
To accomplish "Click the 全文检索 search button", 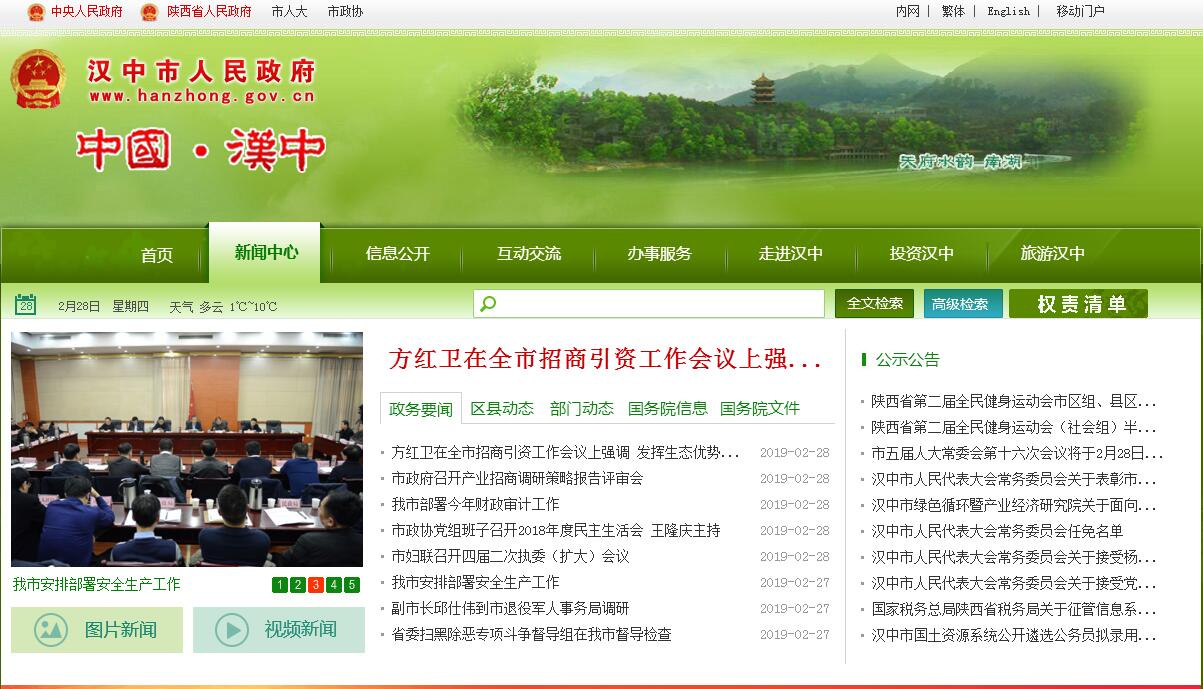I will pos(874,304).
